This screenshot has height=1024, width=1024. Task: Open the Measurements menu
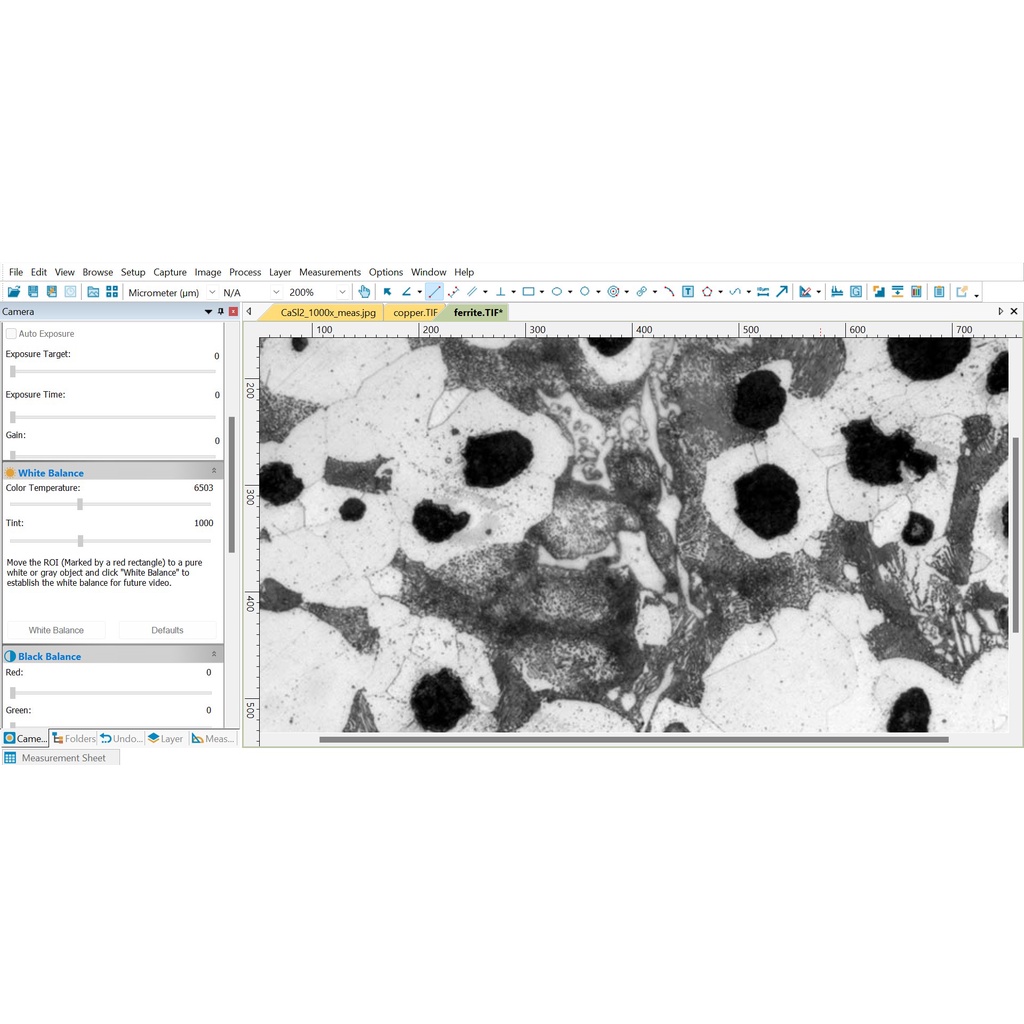[x=329, y=272]
